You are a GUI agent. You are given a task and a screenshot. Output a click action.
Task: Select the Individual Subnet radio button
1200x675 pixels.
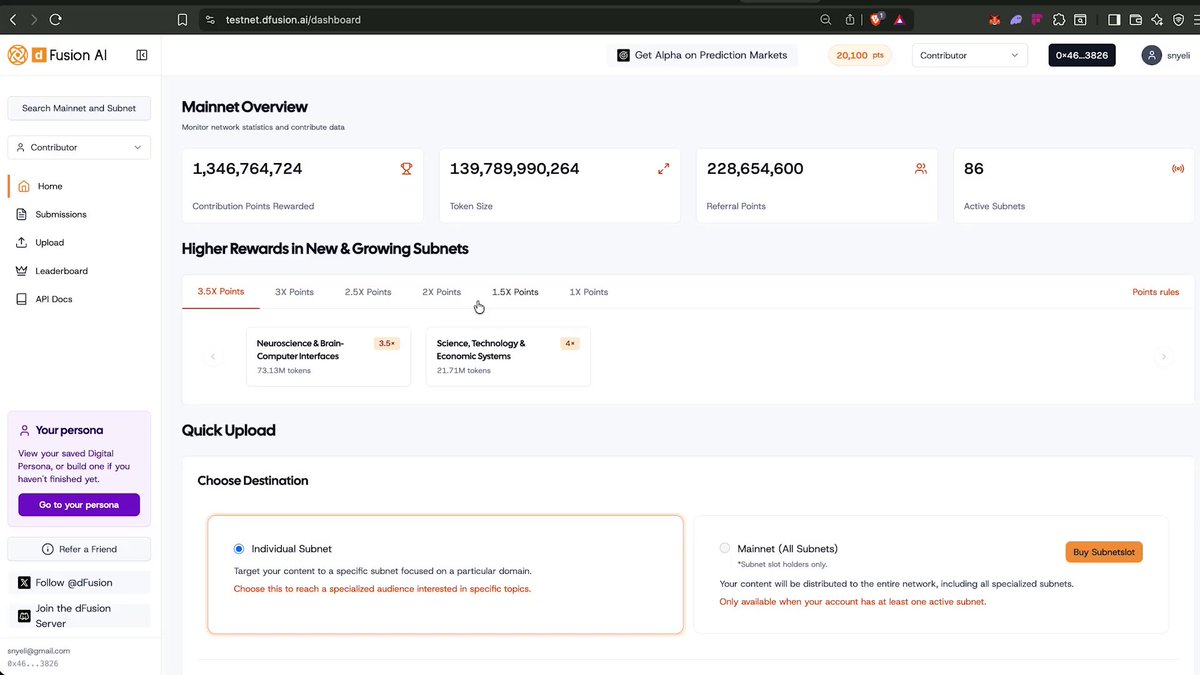click(238, 548)
